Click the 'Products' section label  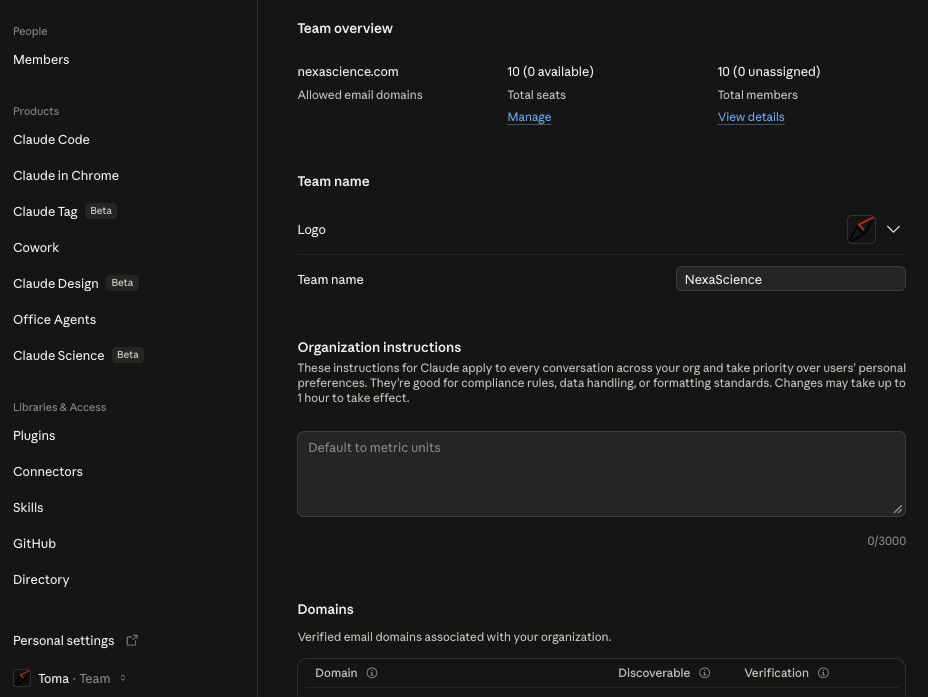point(36,111)
